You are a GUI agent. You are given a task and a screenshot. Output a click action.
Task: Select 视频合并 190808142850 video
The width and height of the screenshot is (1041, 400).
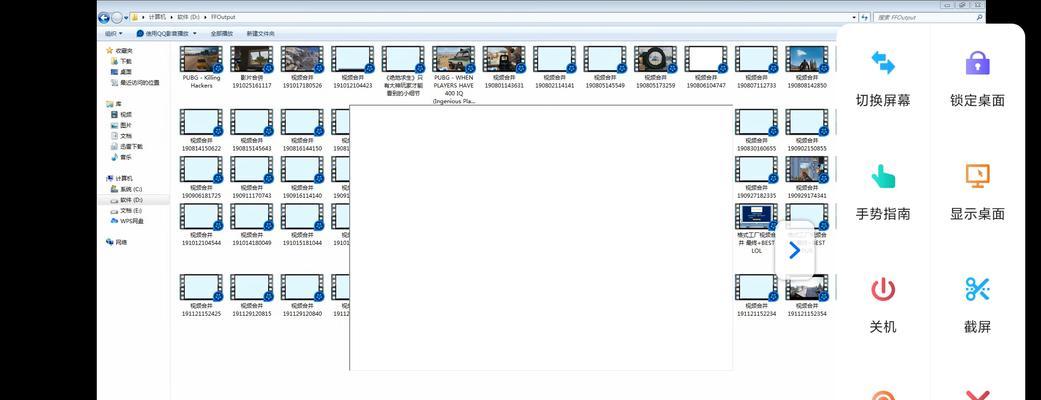click(807, 67)
